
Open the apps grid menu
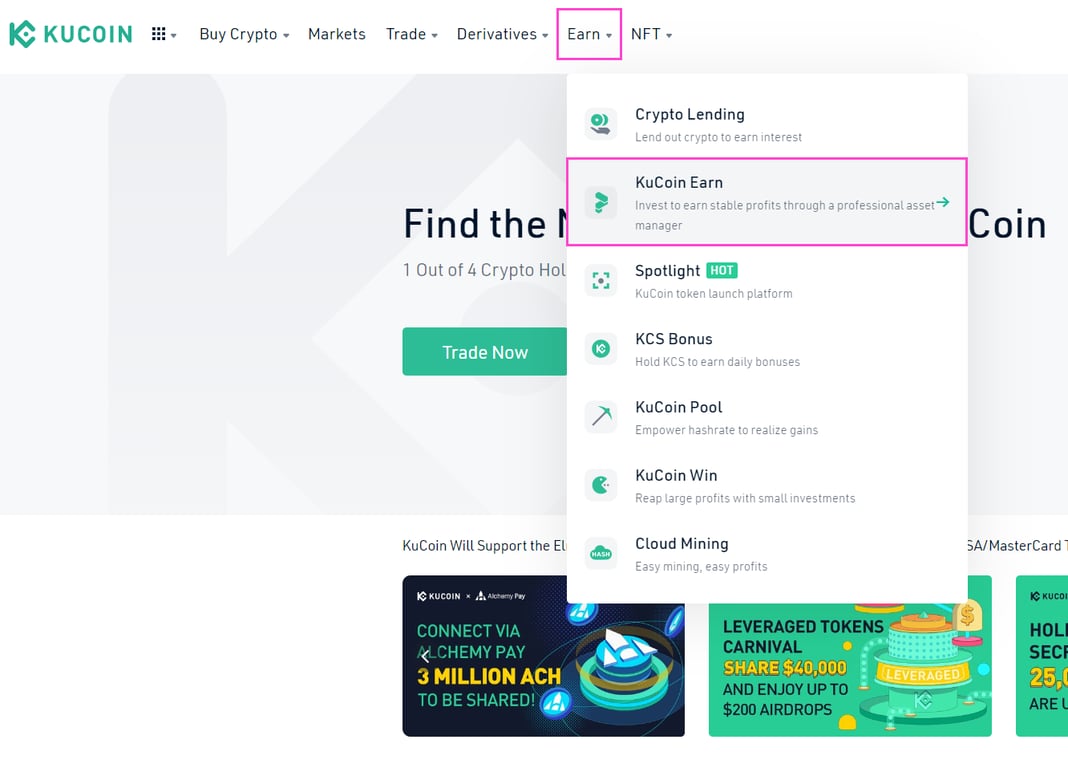pyautogui.click(x=161, y=33)
